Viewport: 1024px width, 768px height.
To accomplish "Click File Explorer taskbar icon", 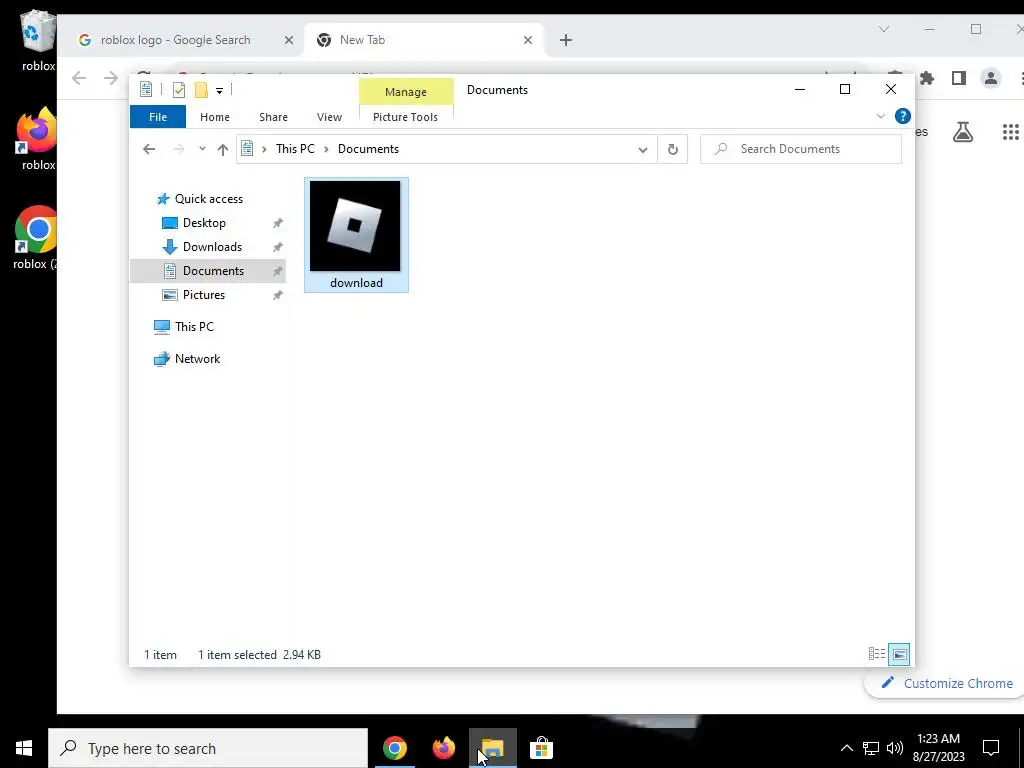I will (x=492, y=748).
